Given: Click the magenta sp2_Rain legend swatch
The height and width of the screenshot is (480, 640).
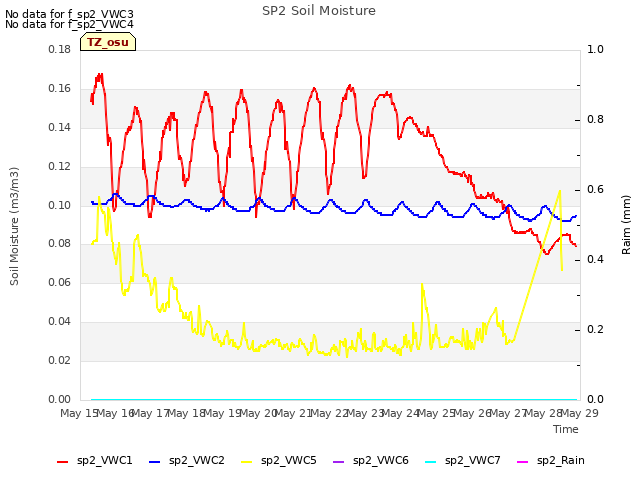Looking at the screenshot, I should coord(522,462).
